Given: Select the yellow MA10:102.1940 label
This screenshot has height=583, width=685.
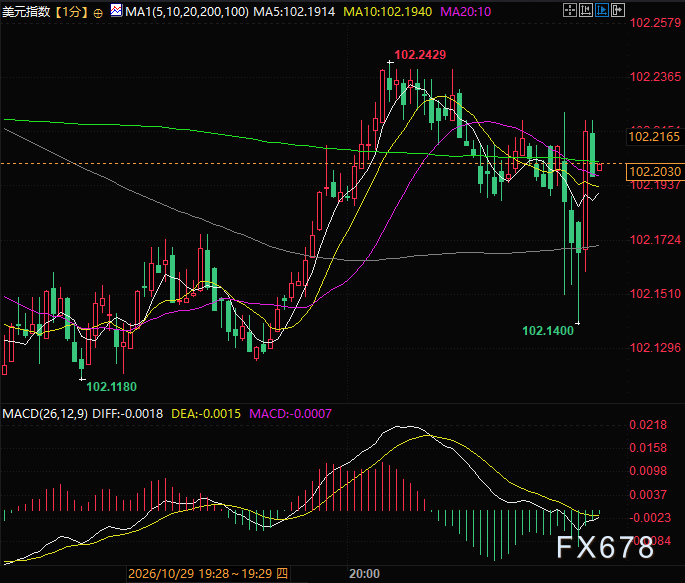Looking at the screenshot, I should click(x=387, y=12).
